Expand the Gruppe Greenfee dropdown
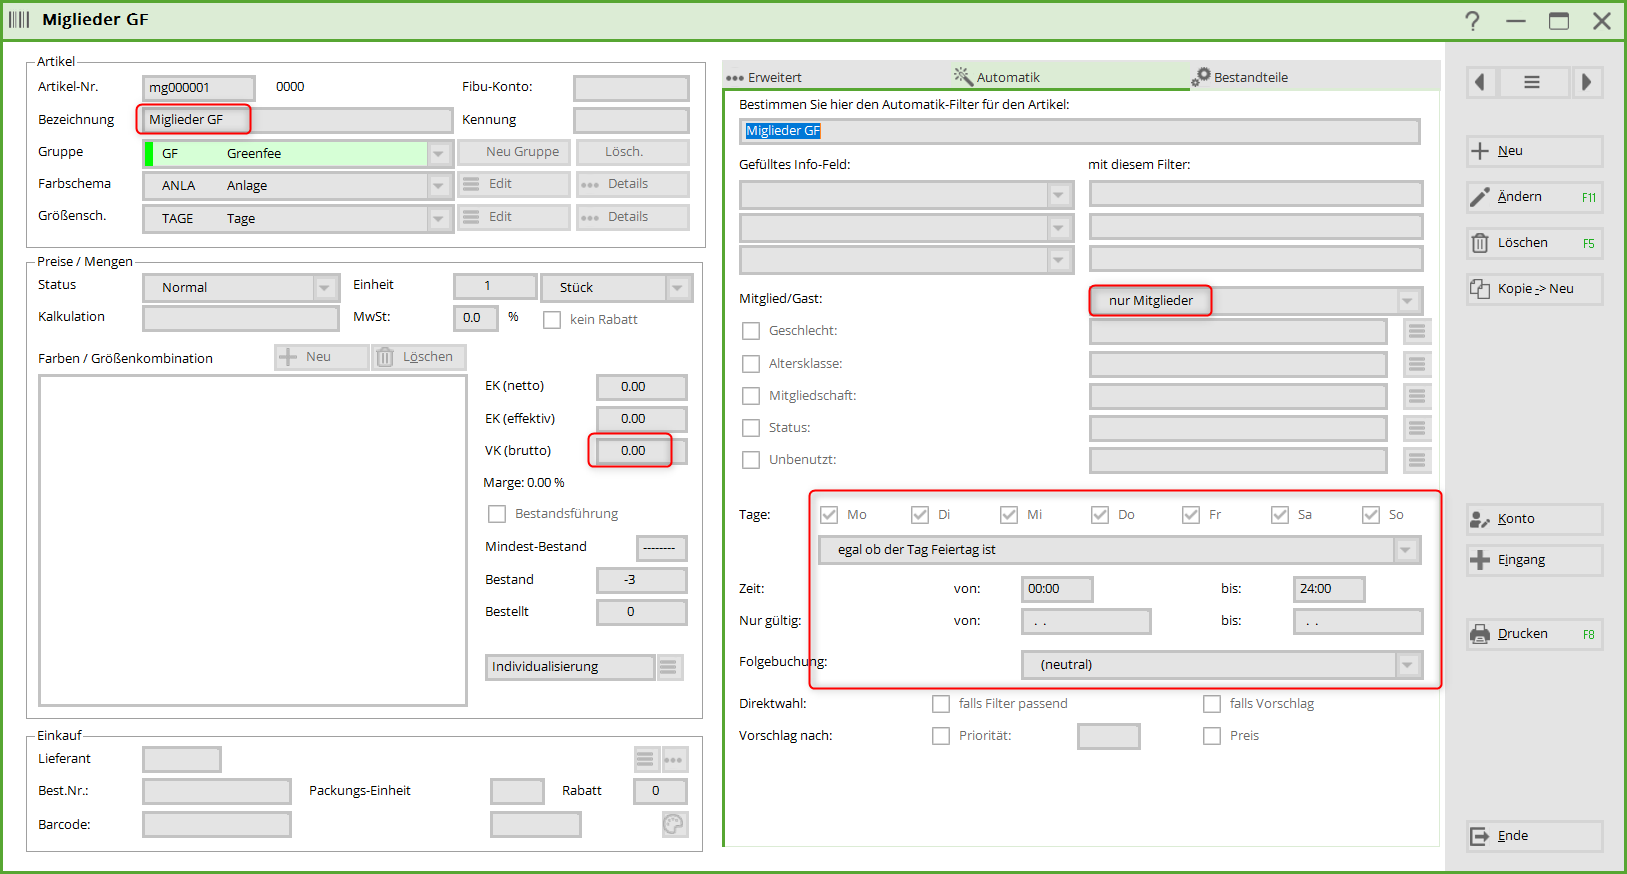Image resolution: width=1627 pixels, height=874 pixels. click(x=438, y=154)
